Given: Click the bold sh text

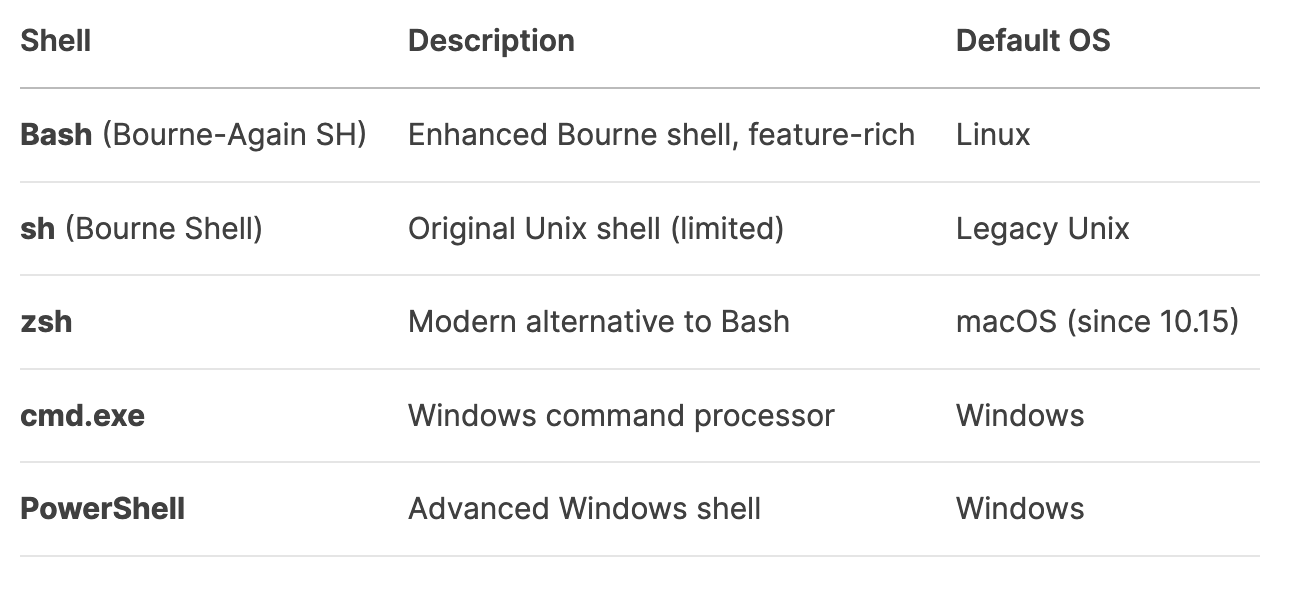Looking at the screenshot, I should 38,229.
